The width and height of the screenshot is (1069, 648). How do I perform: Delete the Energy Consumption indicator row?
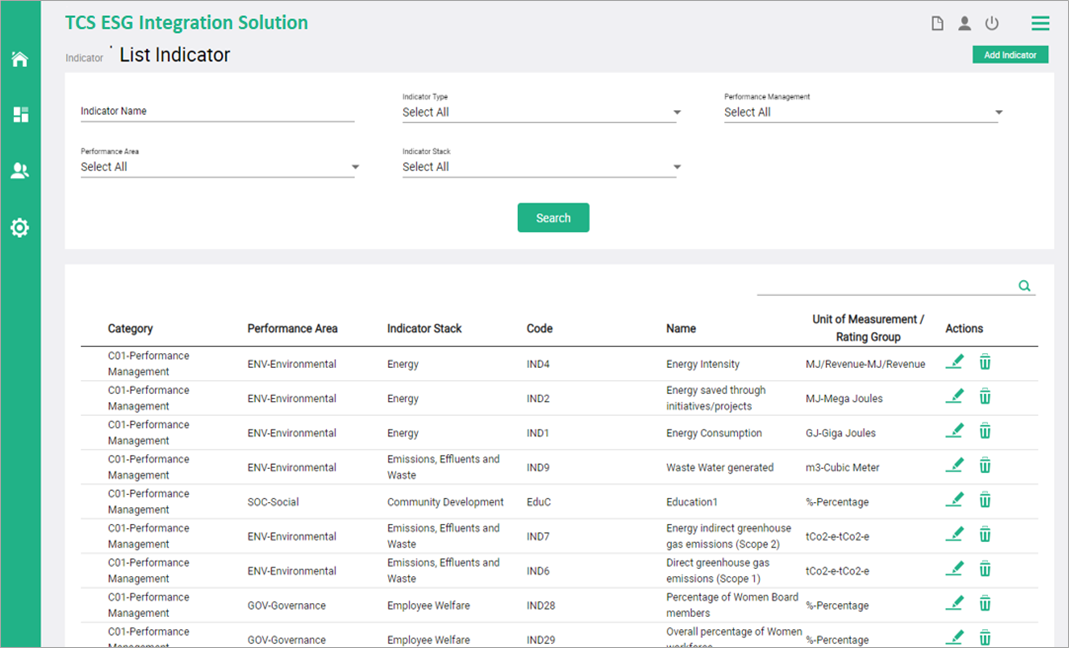985,431
